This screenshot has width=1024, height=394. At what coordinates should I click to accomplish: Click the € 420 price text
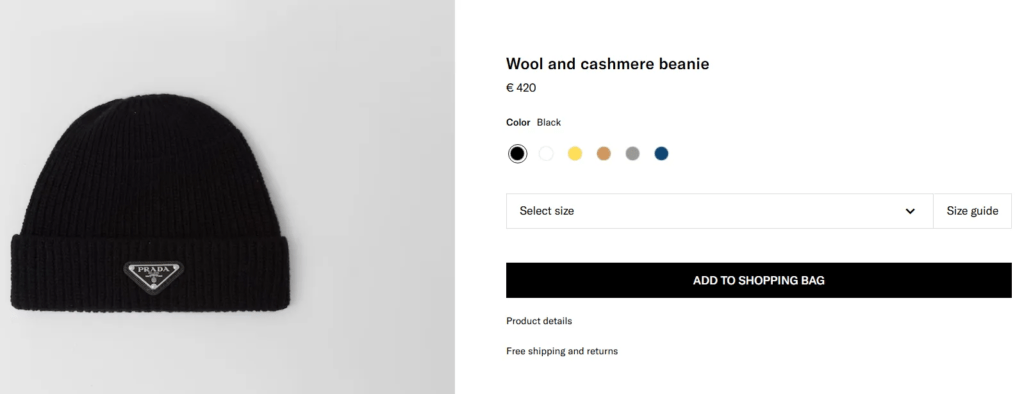click(x=521, y=88)
